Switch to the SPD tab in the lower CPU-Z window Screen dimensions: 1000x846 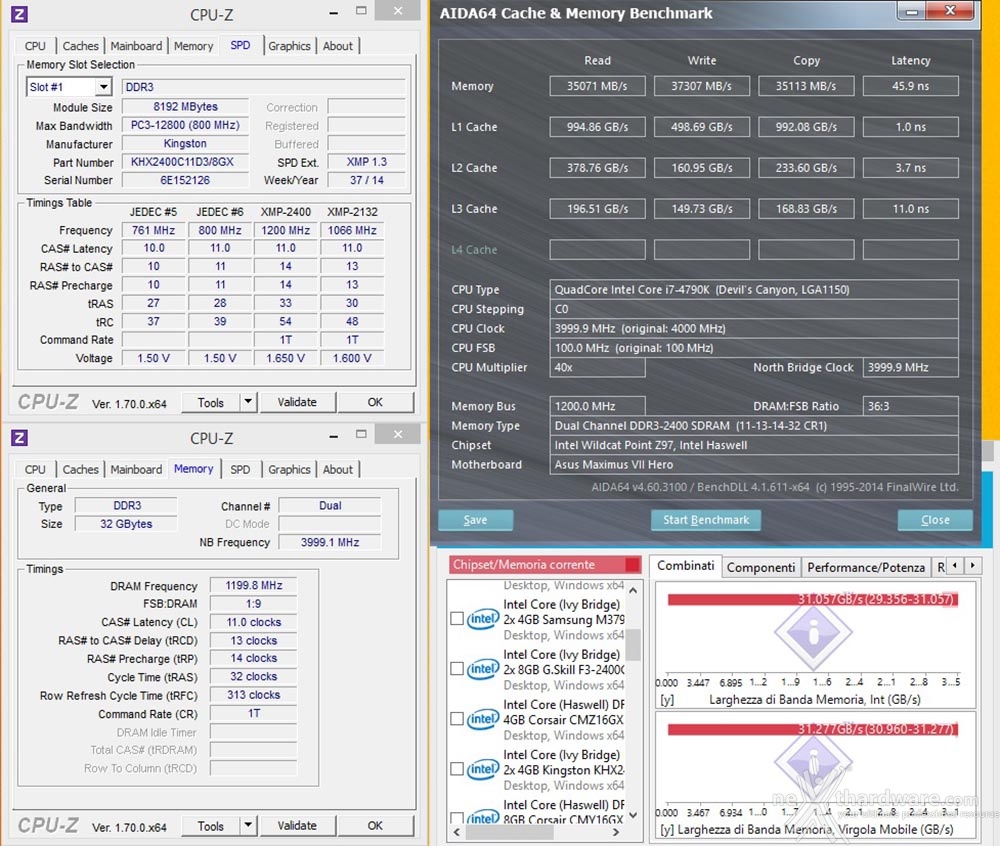coord(240,469)
